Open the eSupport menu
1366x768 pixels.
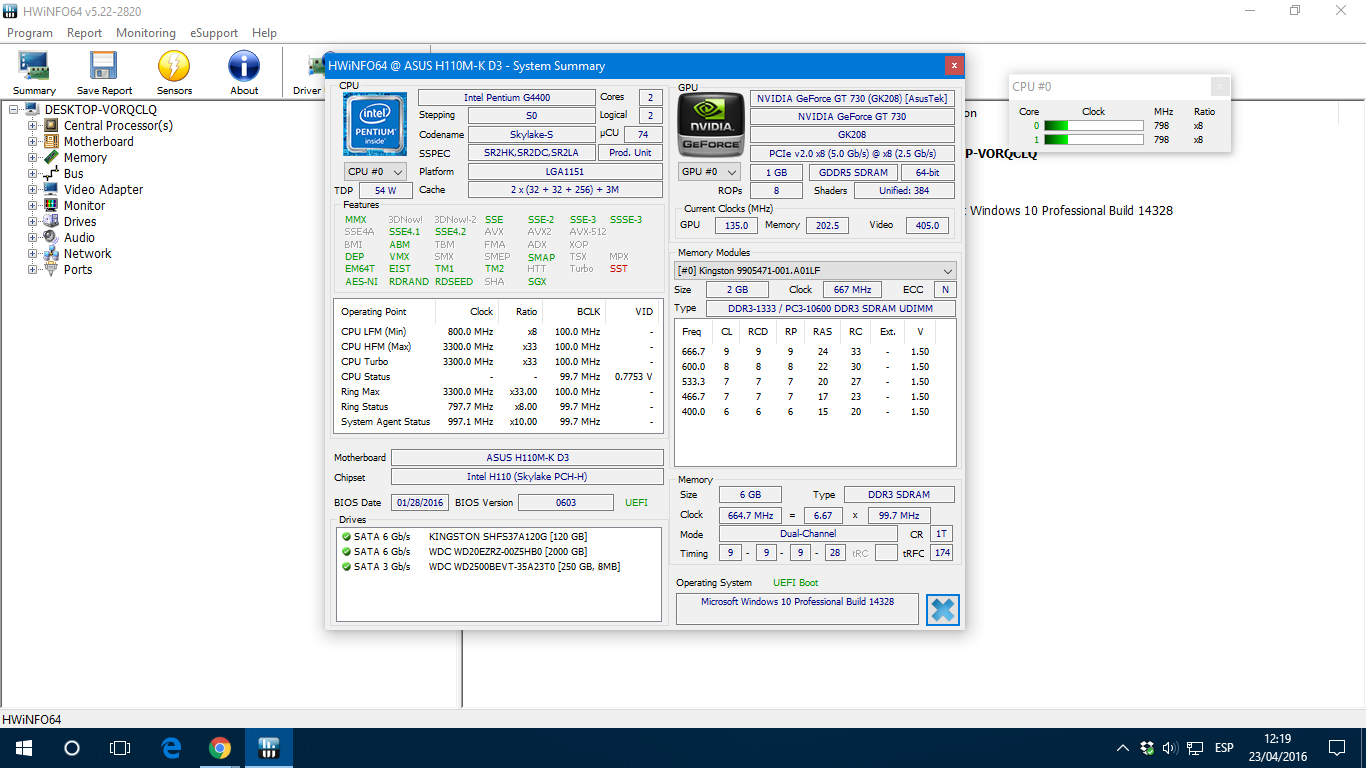(x=215, y=33)
